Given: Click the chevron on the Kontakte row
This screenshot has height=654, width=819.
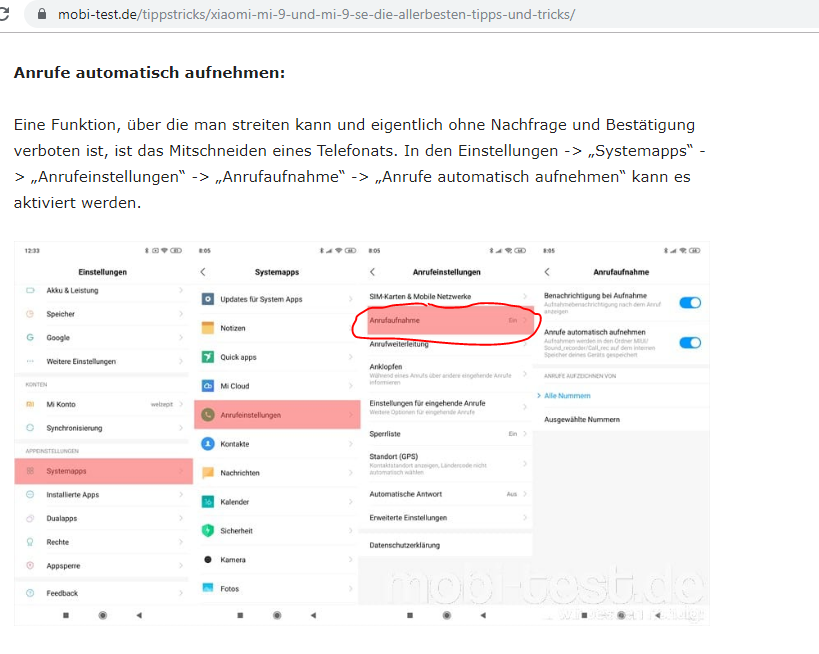Looking at the screenshot, I should [x=350, y=443].
